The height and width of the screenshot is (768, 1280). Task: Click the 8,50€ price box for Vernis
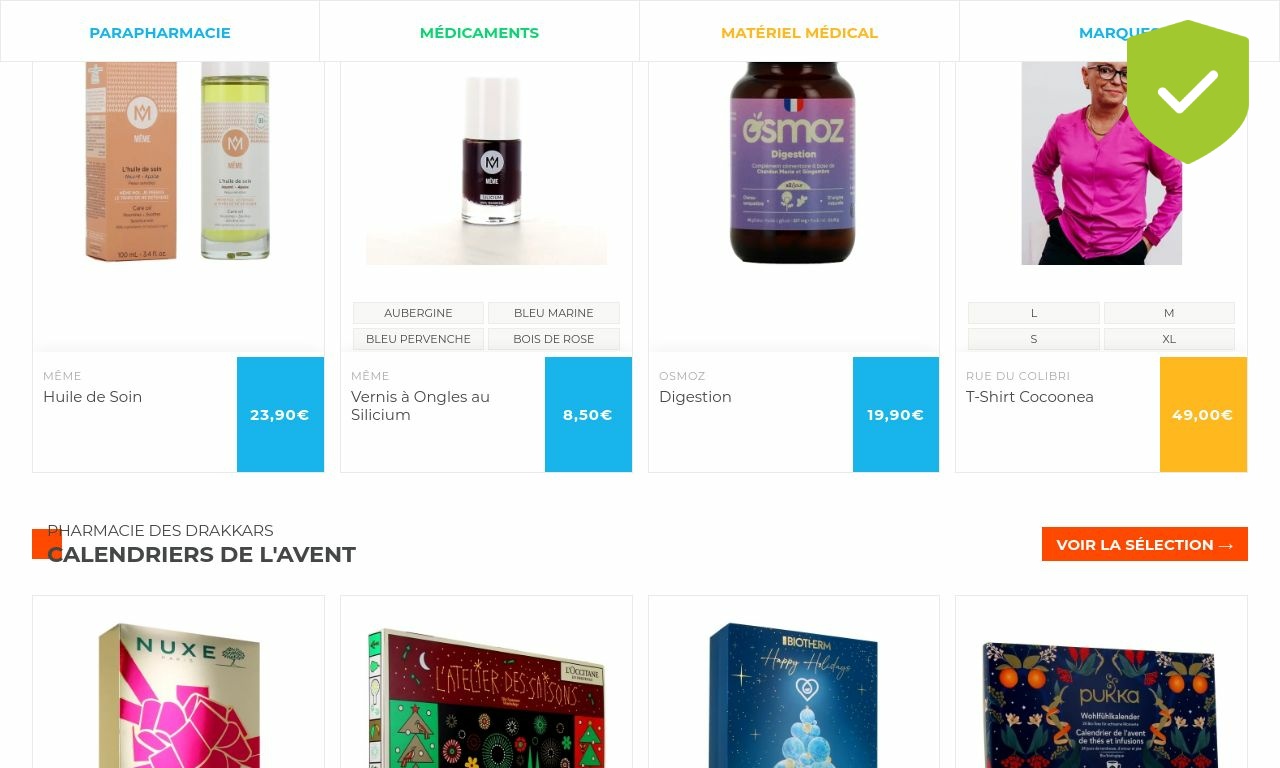pyautogui.click(x=588, y=414)
